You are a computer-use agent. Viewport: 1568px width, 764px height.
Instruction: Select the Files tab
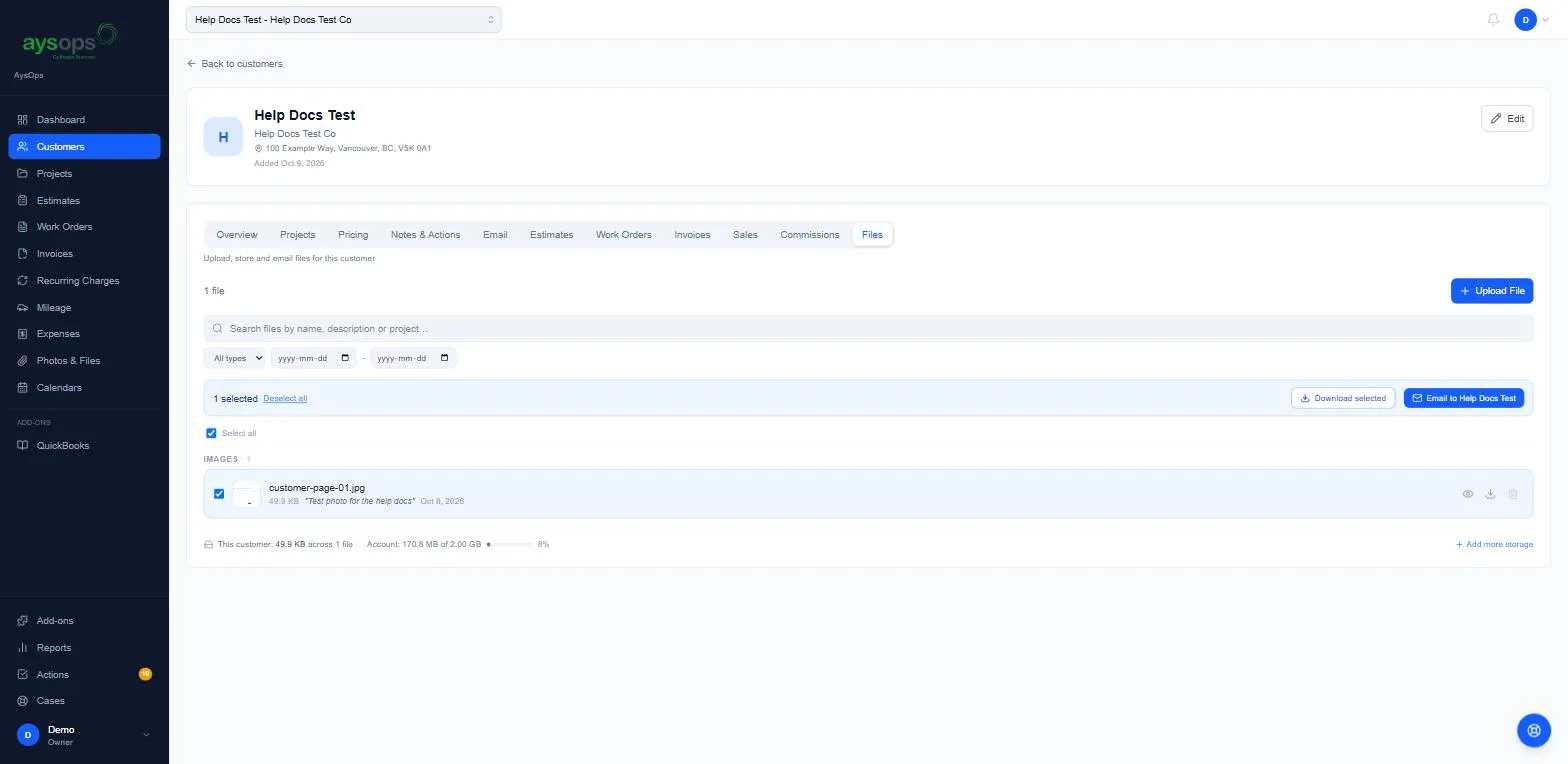click(x=872, y=235)
